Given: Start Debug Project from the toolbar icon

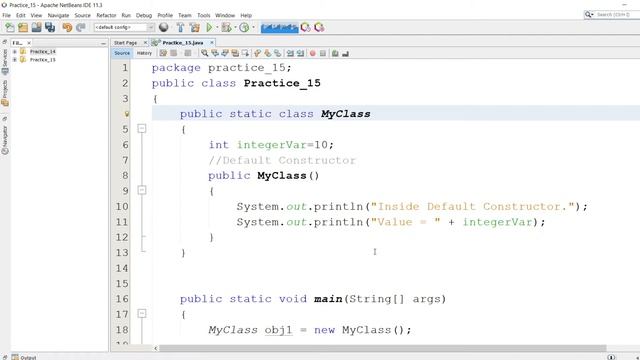Looking at the screenshot, I should click(227, 27).
